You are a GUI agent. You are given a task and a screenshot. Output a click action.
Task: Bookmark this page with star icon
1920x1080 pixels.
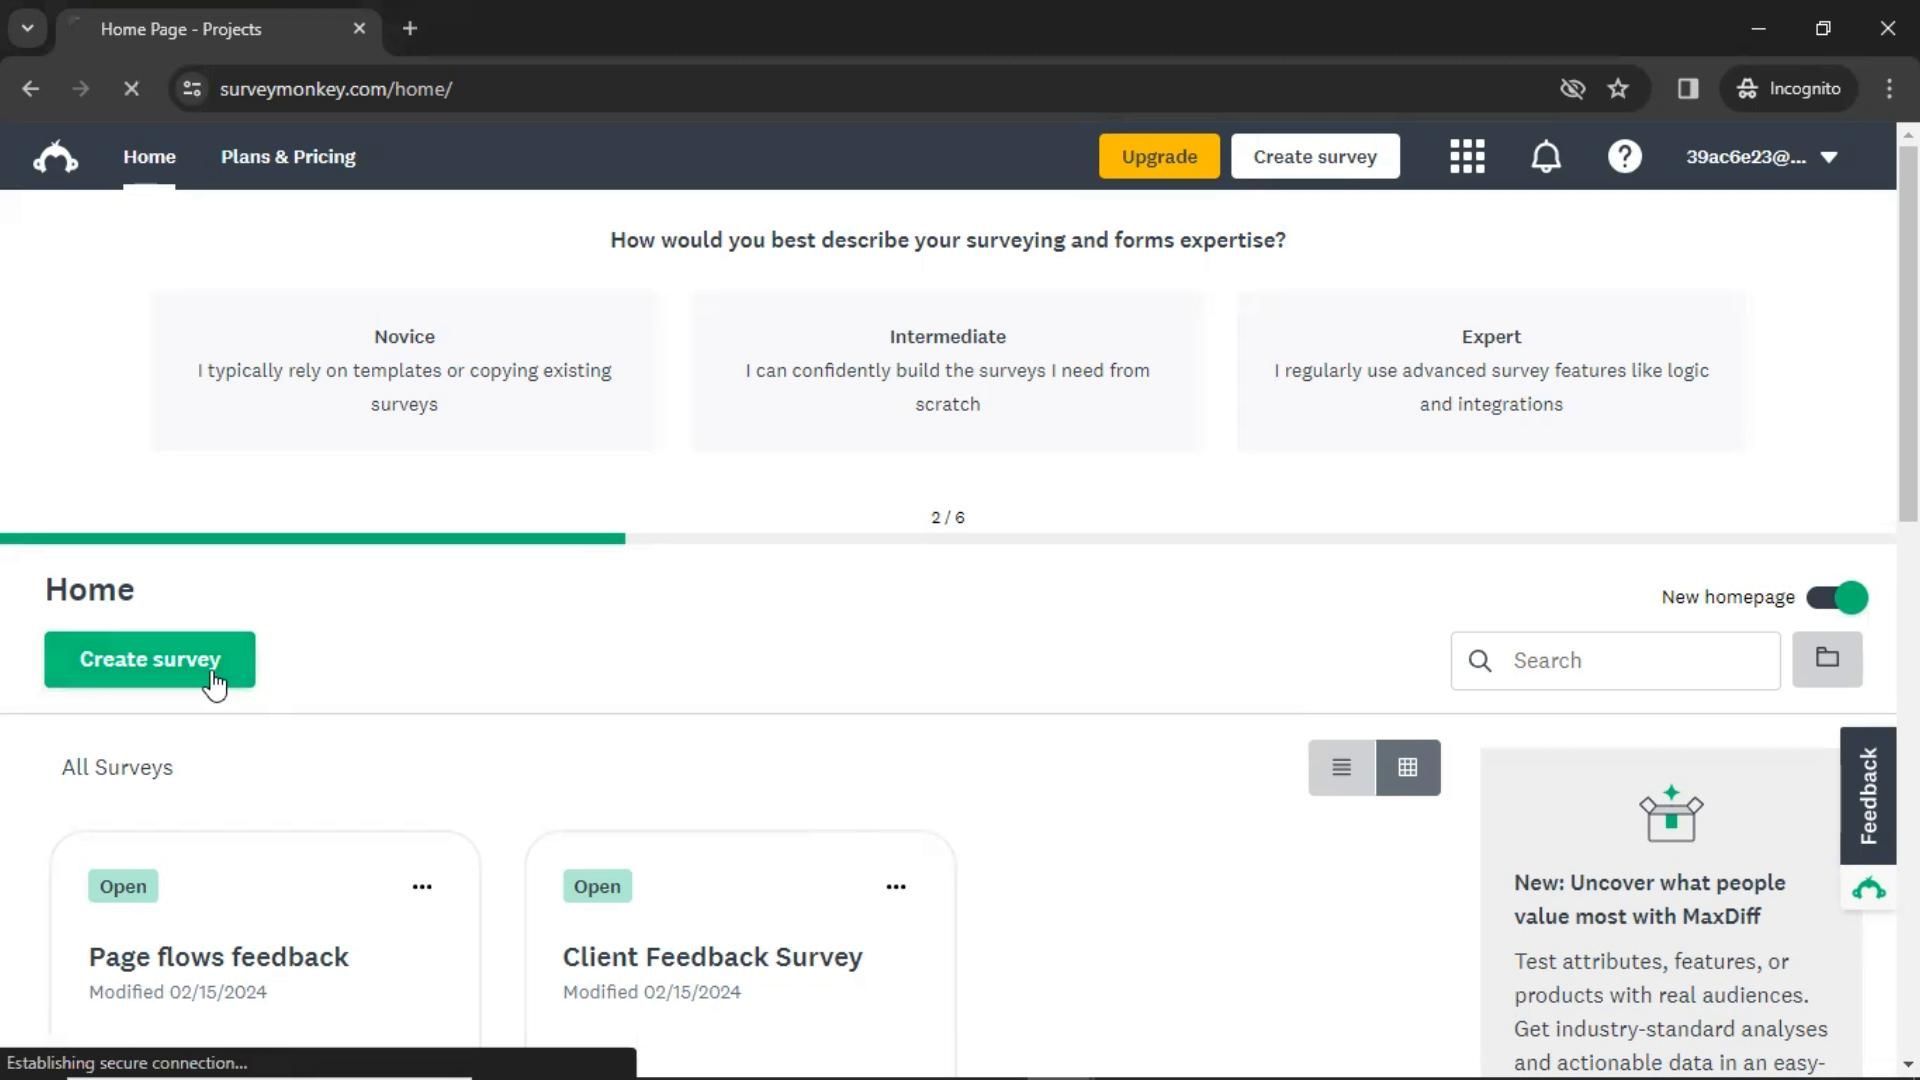tap(1618, 89)
